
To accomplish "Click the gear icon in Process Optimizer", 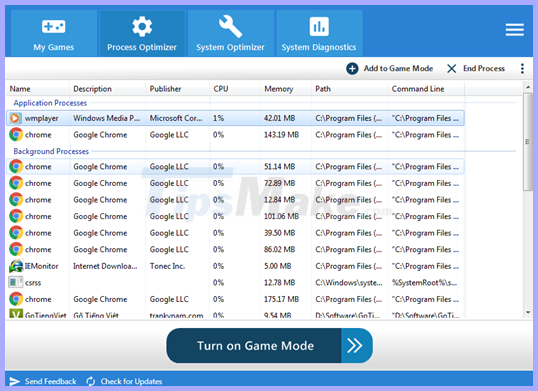I will click(x=142, y=26).
